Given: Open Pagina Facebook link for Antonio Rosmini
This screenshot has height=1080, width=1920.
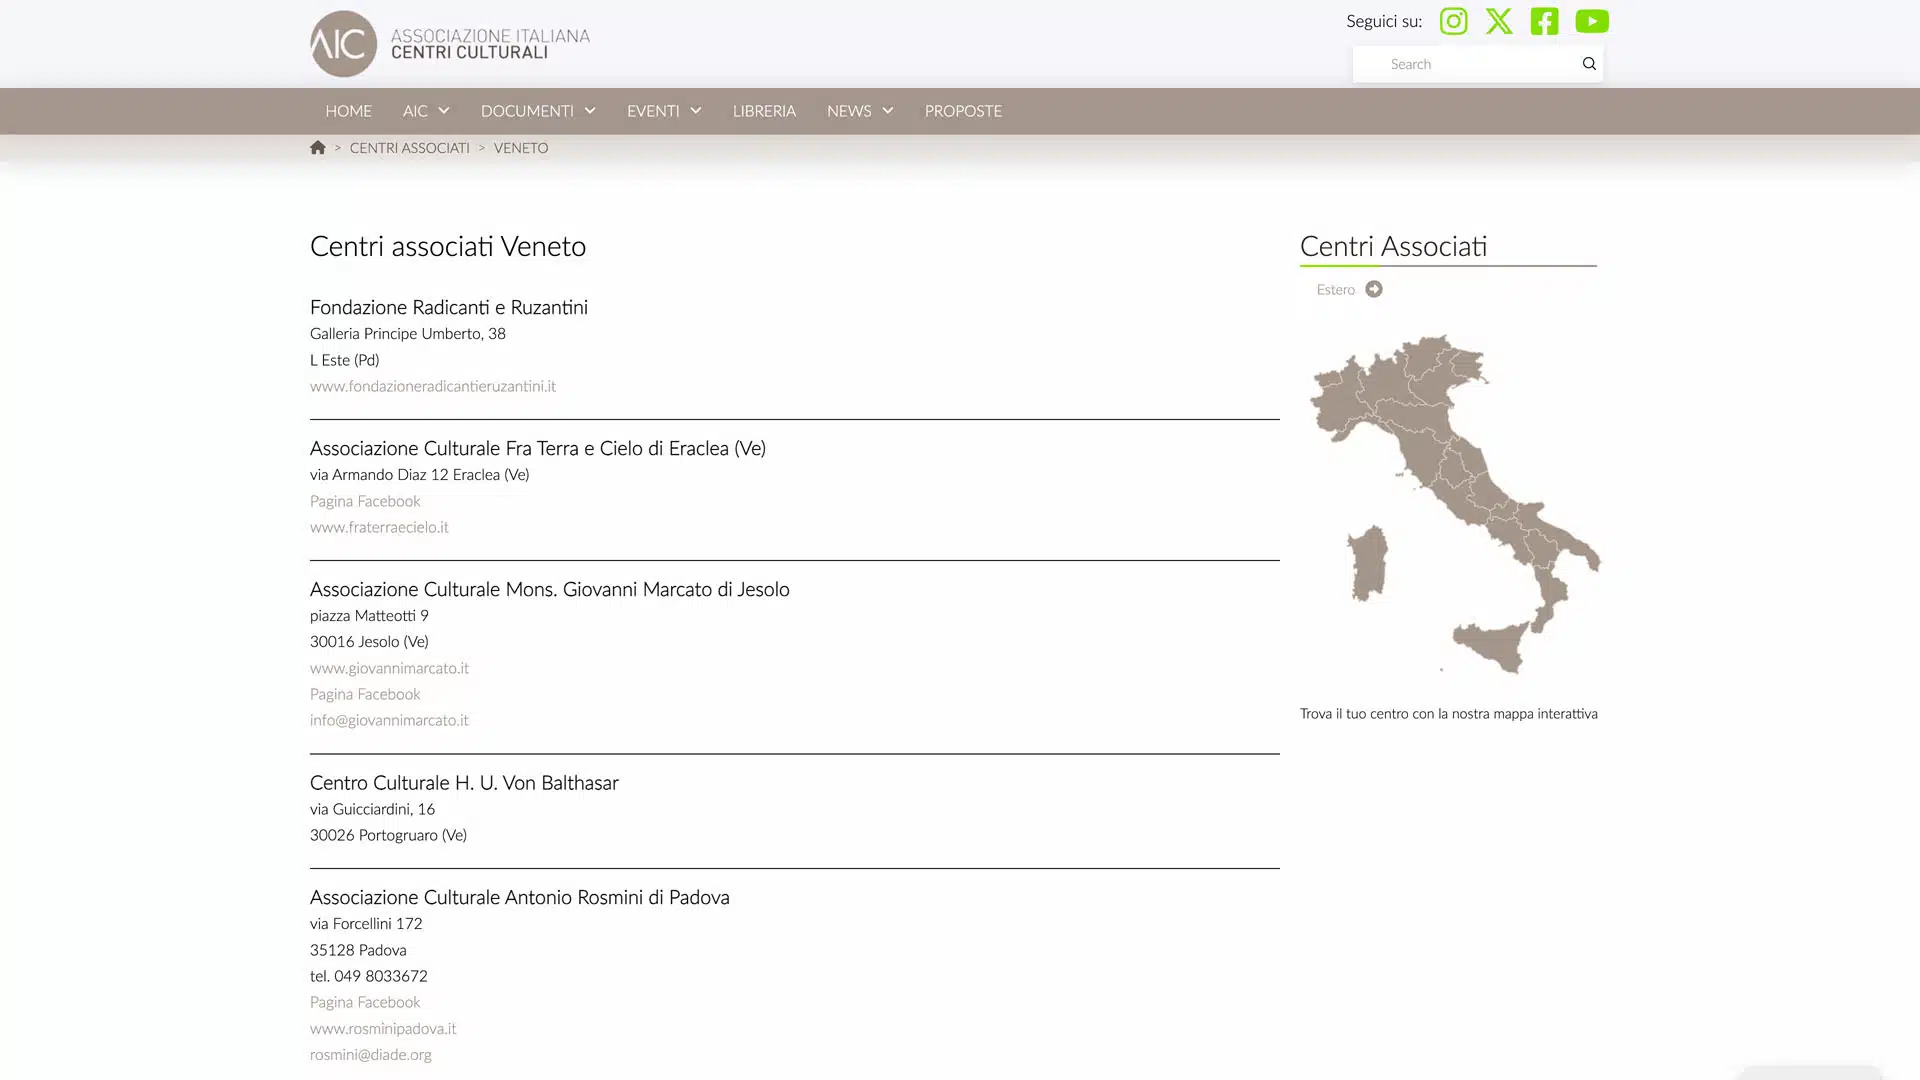Looking at the screenshot, I should coord(365,1002).
